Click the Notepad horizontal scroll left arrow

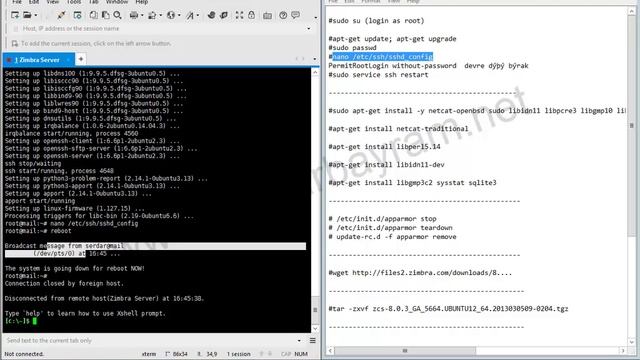(x=330, y=351)
